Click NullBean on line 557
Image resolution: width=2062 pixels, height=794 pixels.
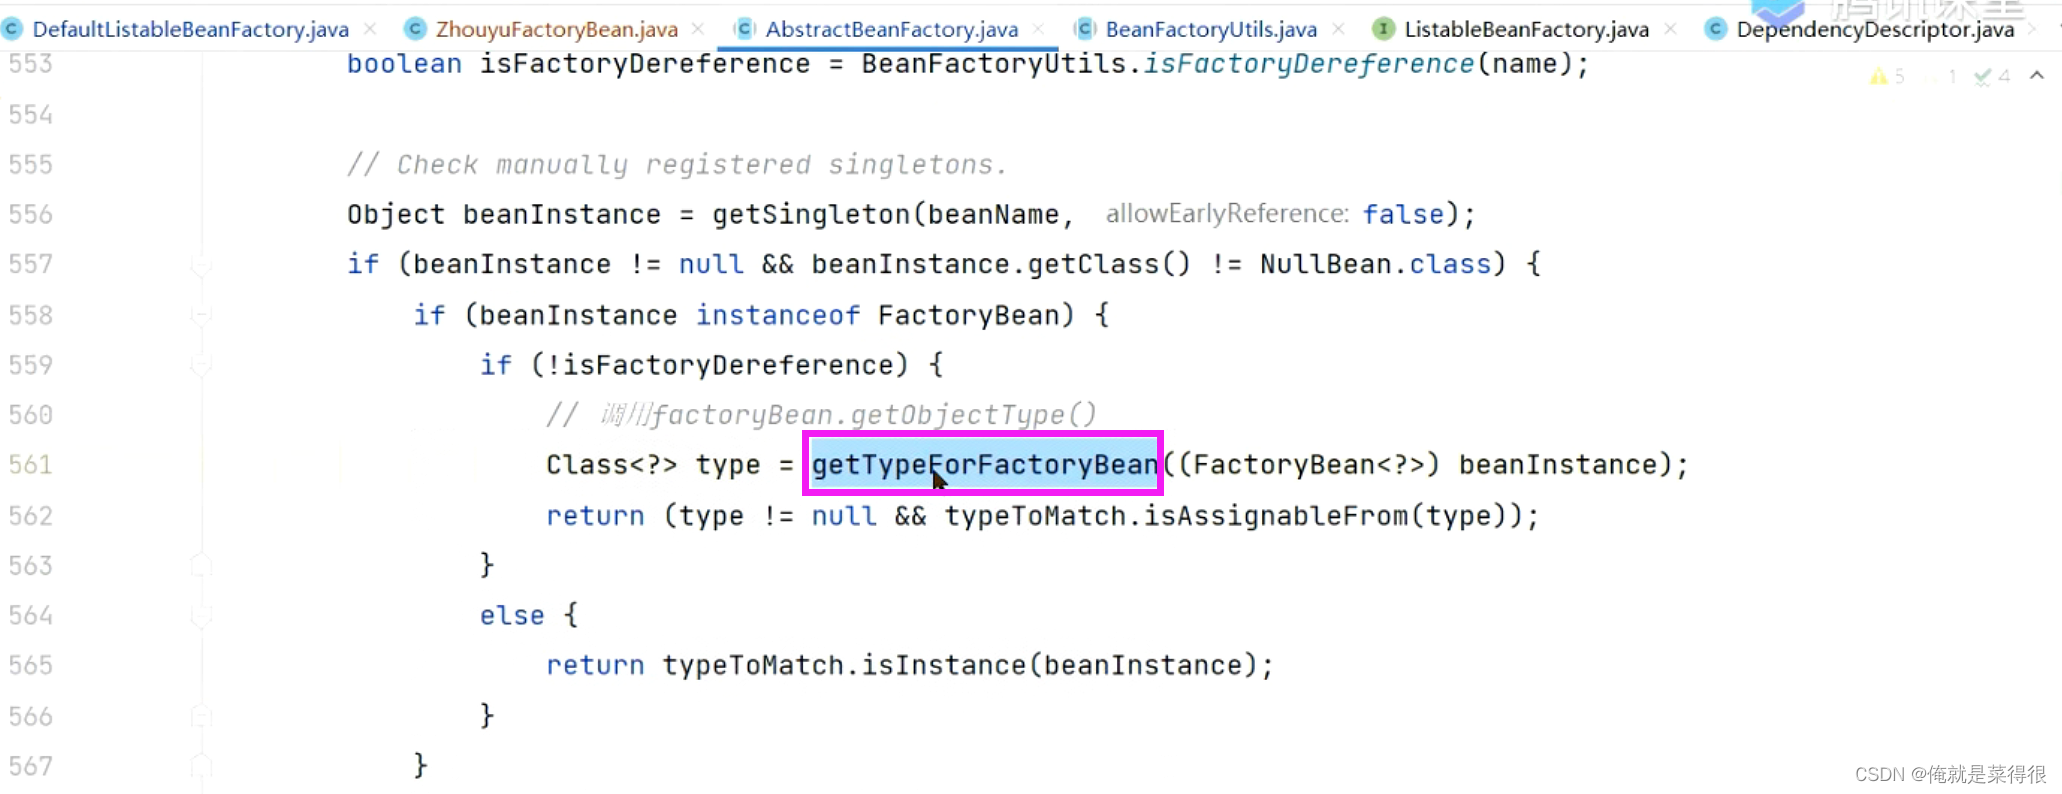pos(1326,265)
